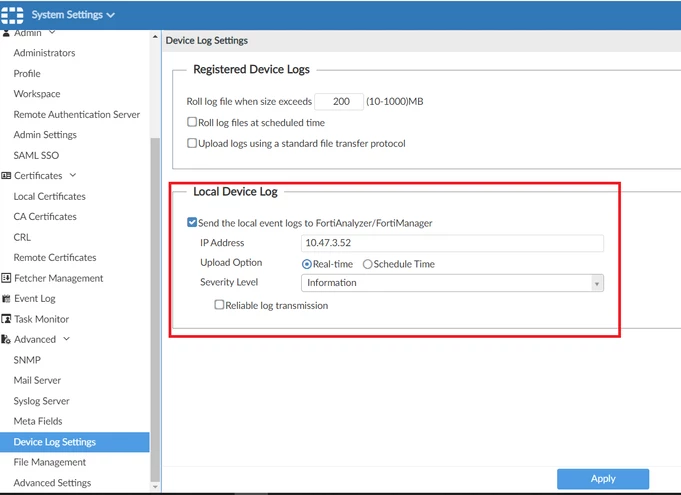Open Meta Fields page
Image resolution: width=681 pixels, height=495 pixels.
[x=38, y=421]
